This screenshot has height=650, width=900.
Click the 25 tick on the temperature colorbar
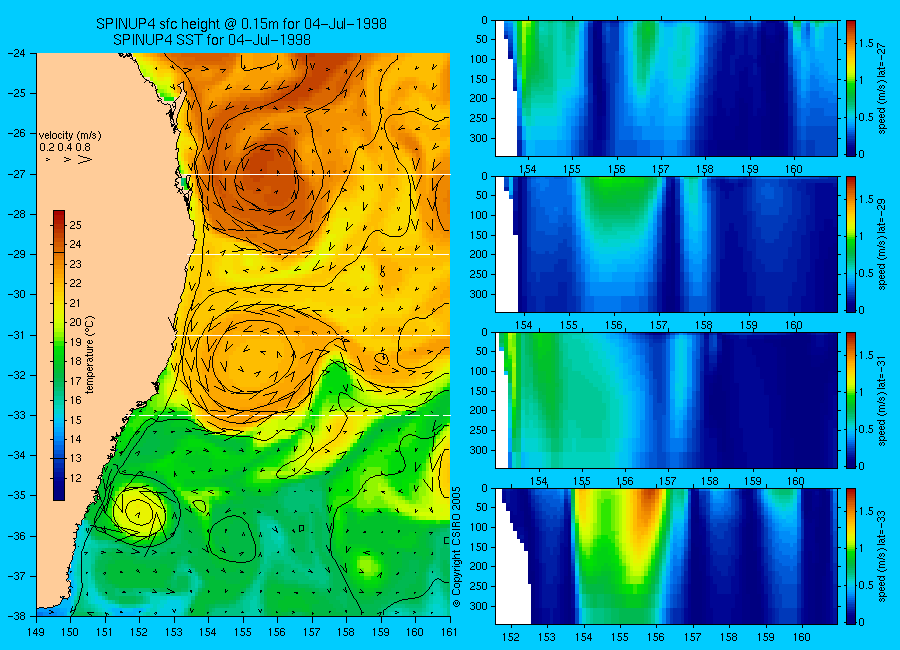click(x=75, y=225)
